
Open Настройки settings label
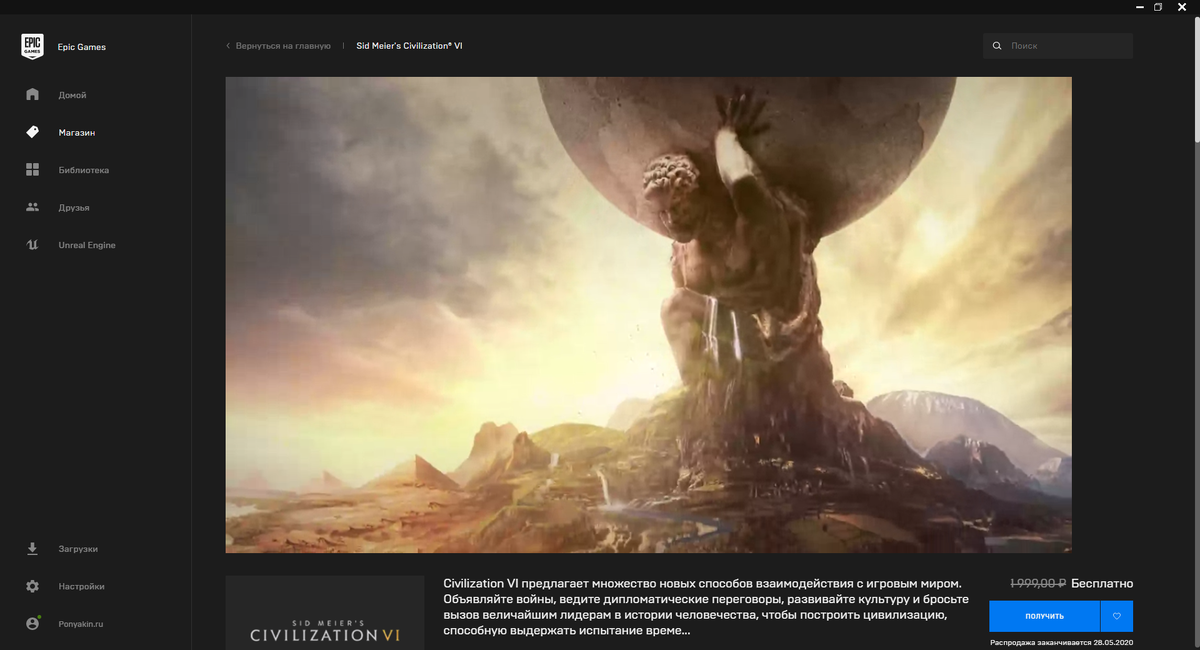pos(81,586)
